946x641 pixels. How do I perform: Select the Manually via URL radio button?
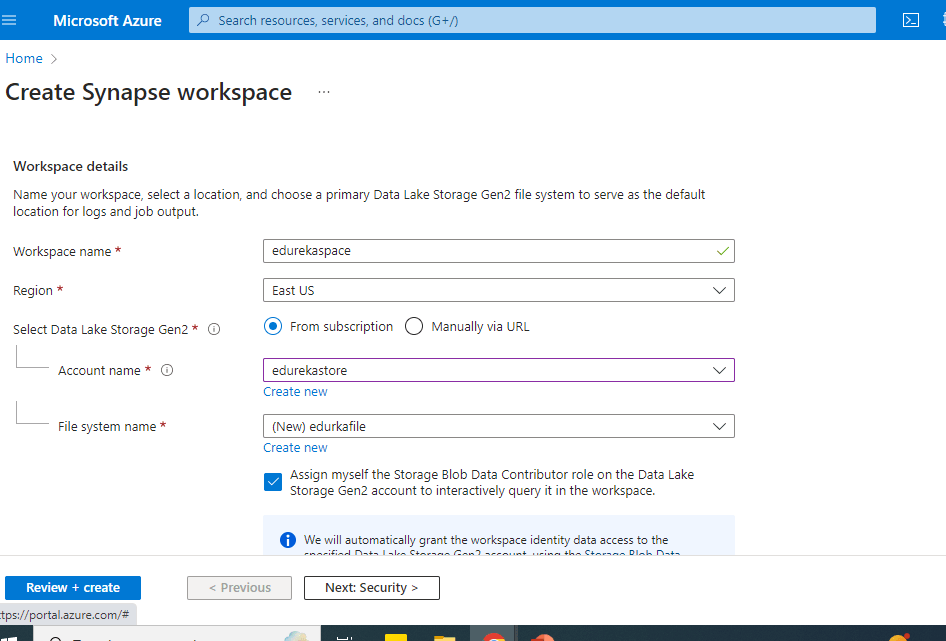point(414,326)
